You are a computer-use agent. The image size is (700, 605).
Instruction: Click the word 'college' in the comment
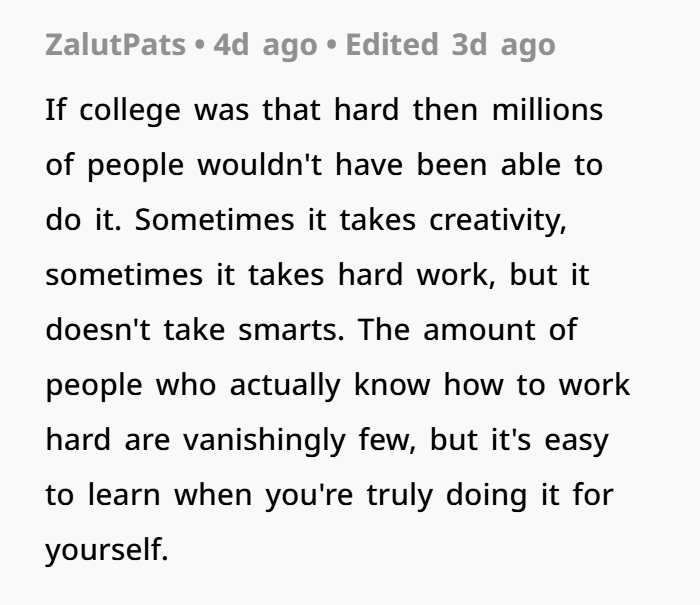click(130, 111)
